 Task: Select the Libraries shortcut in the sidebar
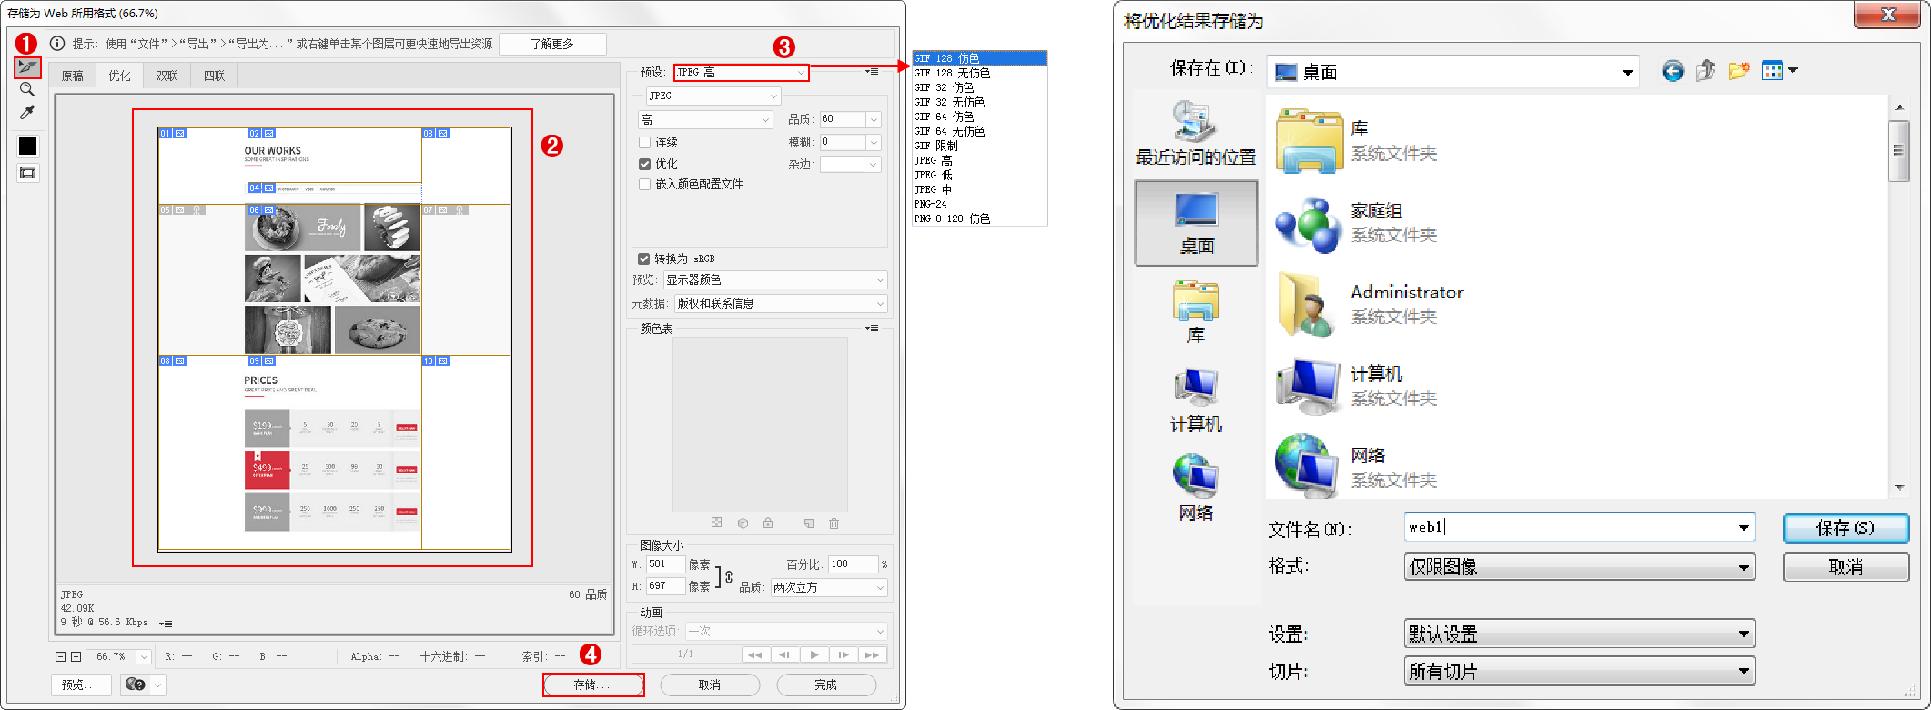tap(1196, 311)
